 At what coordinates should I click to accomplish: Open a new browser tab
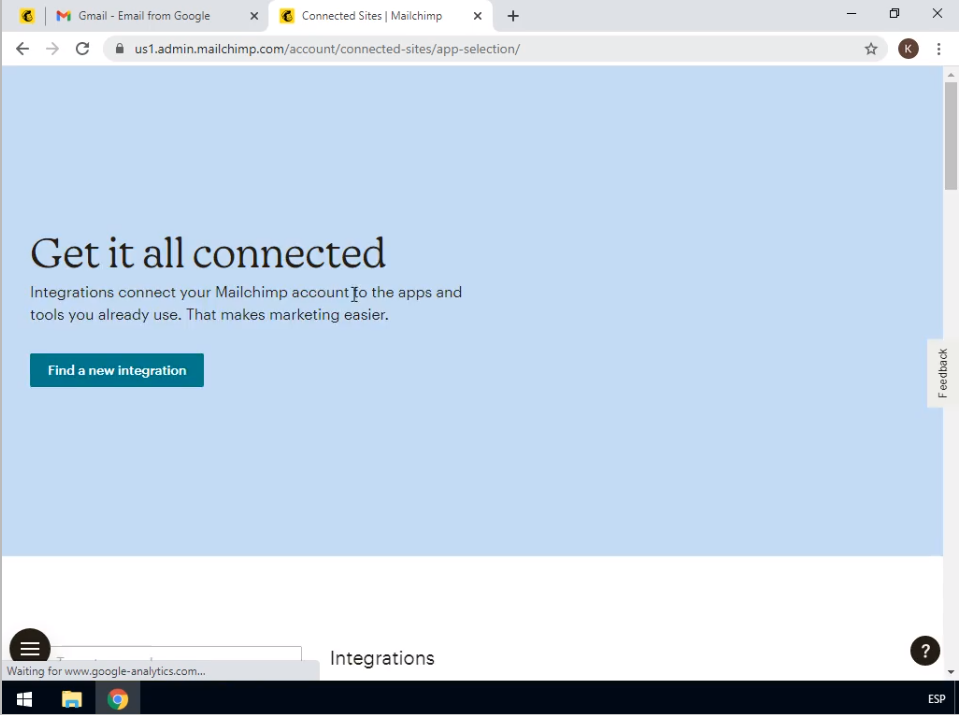pos(513,16)
